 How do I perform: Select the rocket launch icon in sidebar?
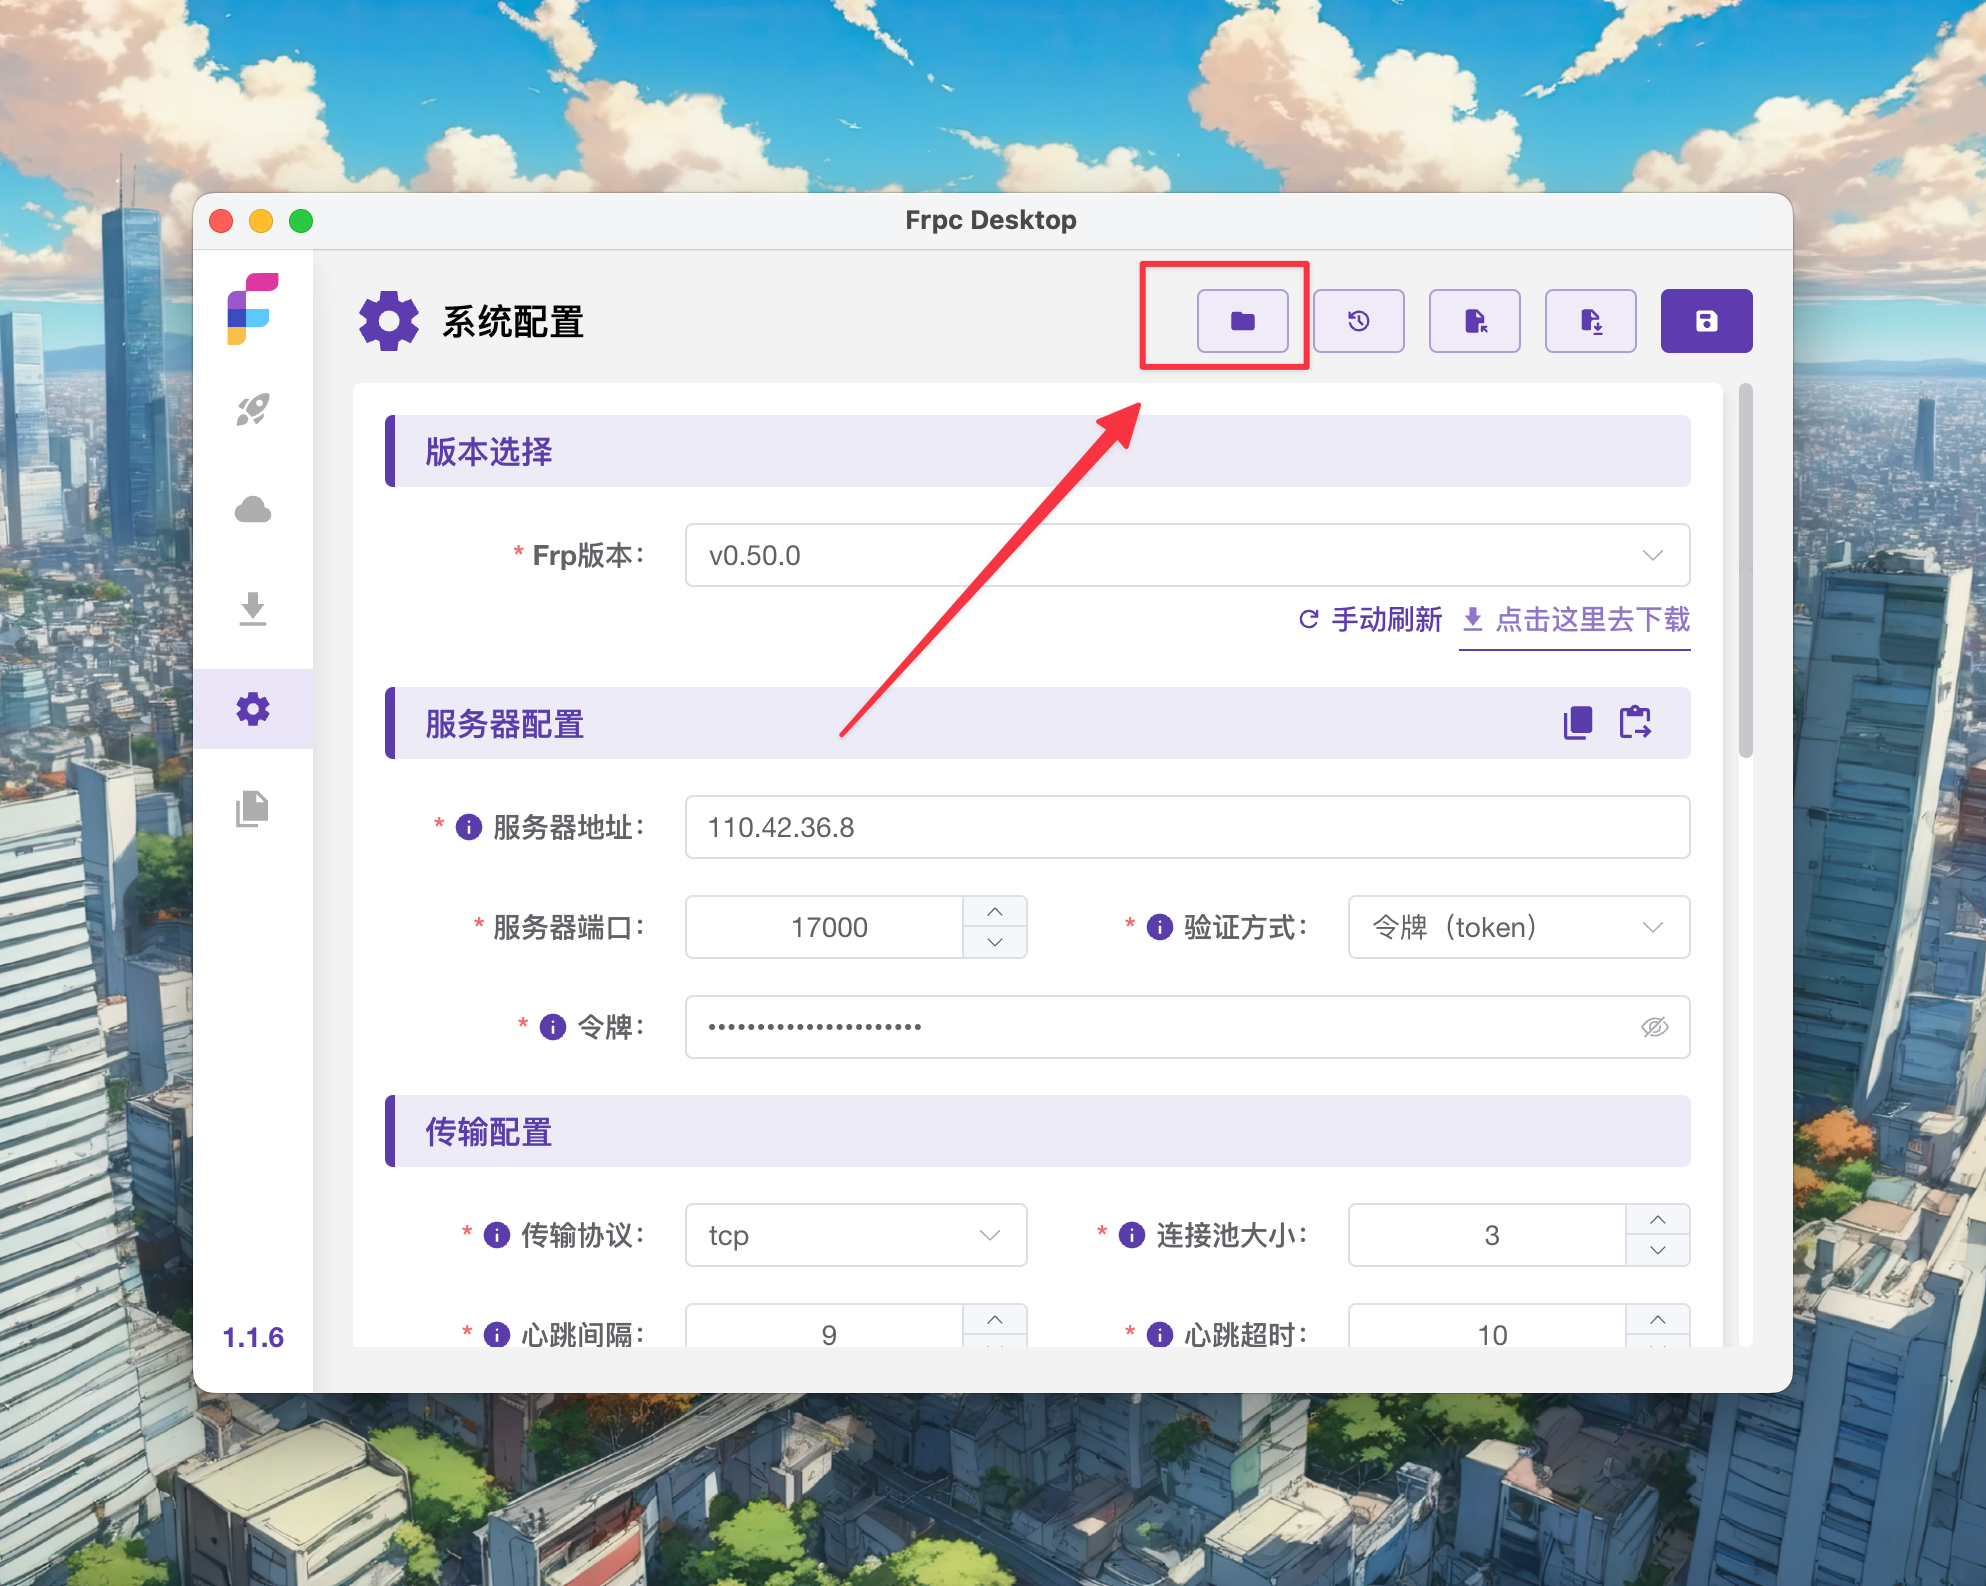tap(253, 409)
